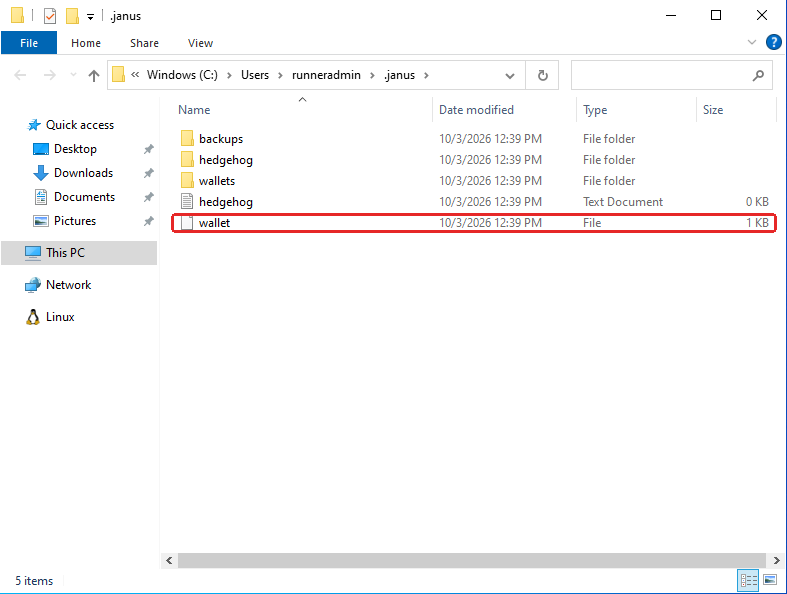Switch to the View ribbon tab
The height and width of the screenshot is (594, 787).
[x=200, y=43]
